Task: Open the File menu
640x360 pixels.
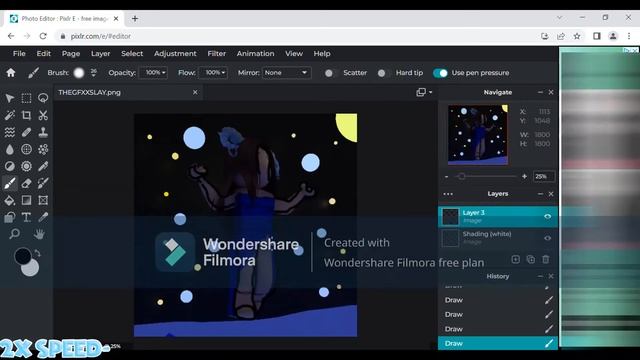Action: 19,53
